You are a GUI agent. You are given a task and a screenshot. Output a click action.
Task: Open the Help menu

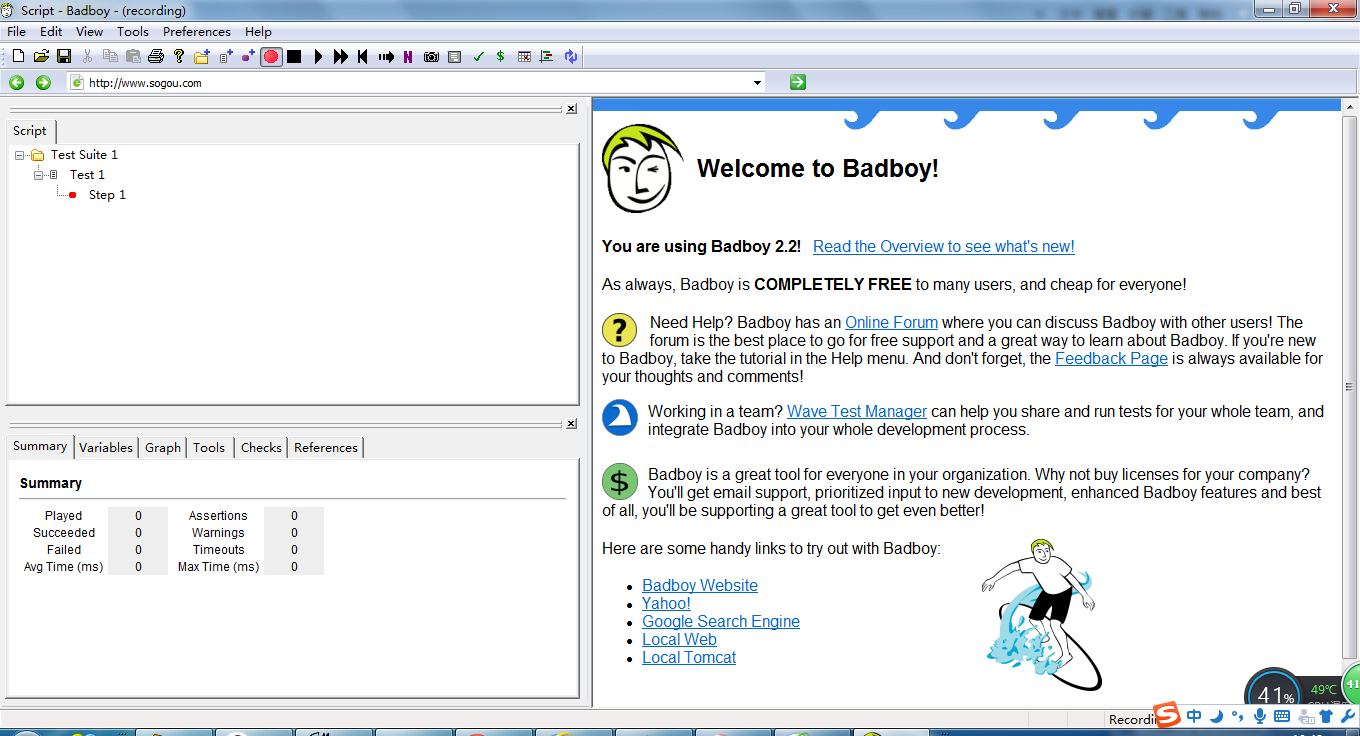[258, 32]
